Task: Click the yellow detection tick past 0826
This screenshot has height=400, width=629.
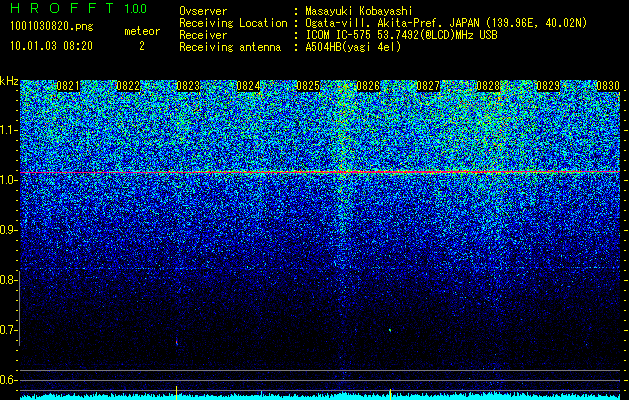Action: (x=390, y=394)
